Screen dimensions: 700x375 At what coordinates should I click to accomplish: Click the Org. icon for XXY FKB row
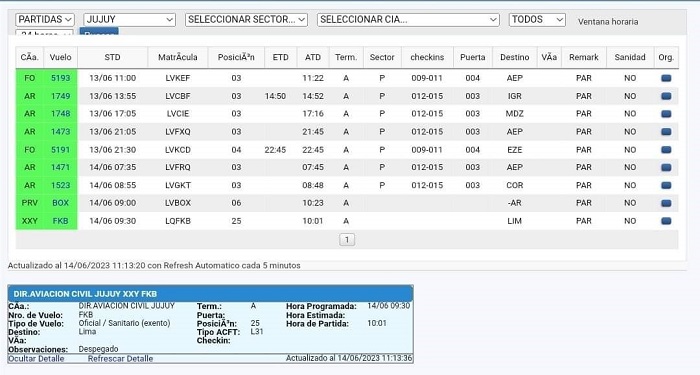coord(666,221)
